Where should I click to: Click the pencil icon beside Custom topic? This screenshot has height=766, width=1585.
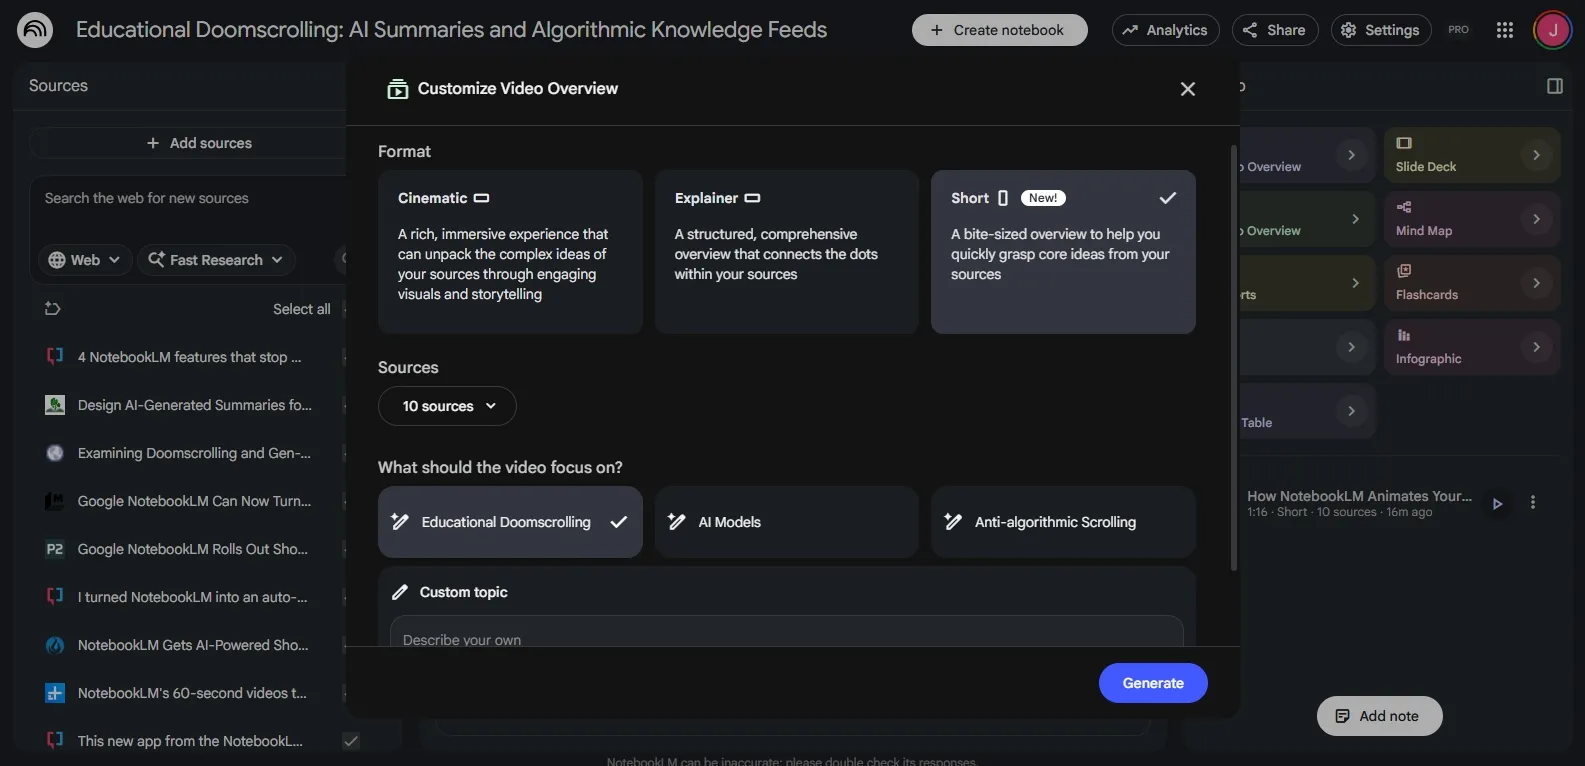(400, 592)
